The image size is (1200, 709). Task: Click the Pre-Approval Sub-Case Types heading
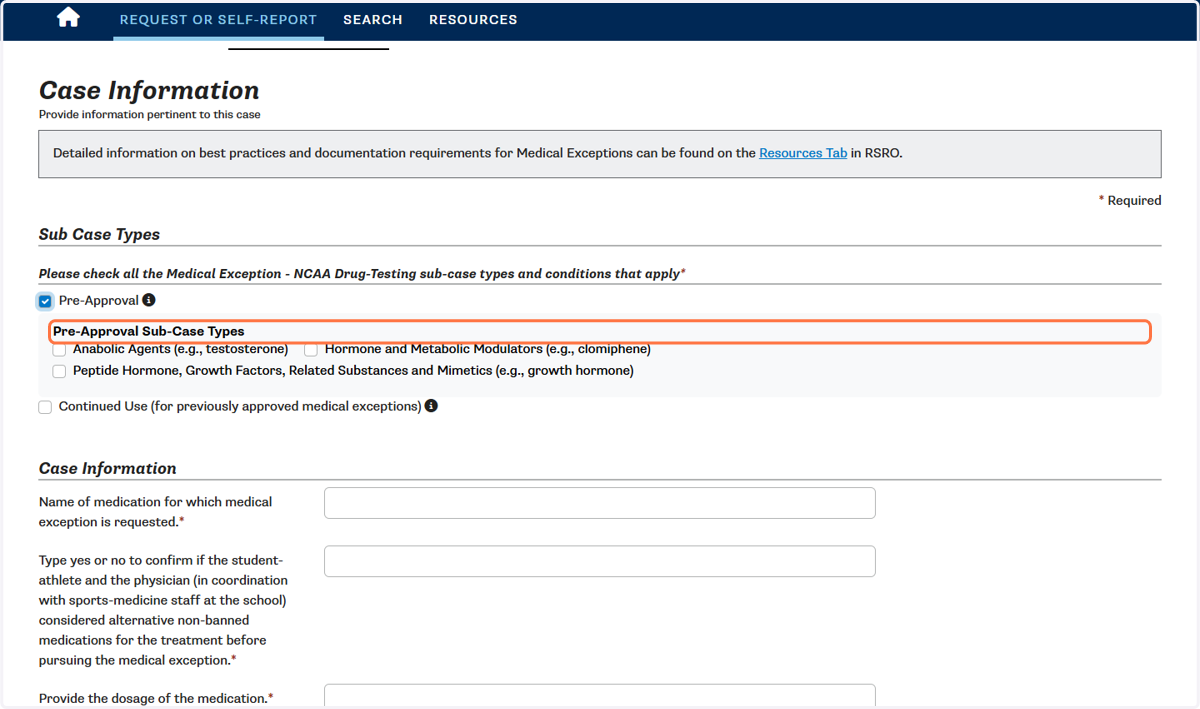149,331
